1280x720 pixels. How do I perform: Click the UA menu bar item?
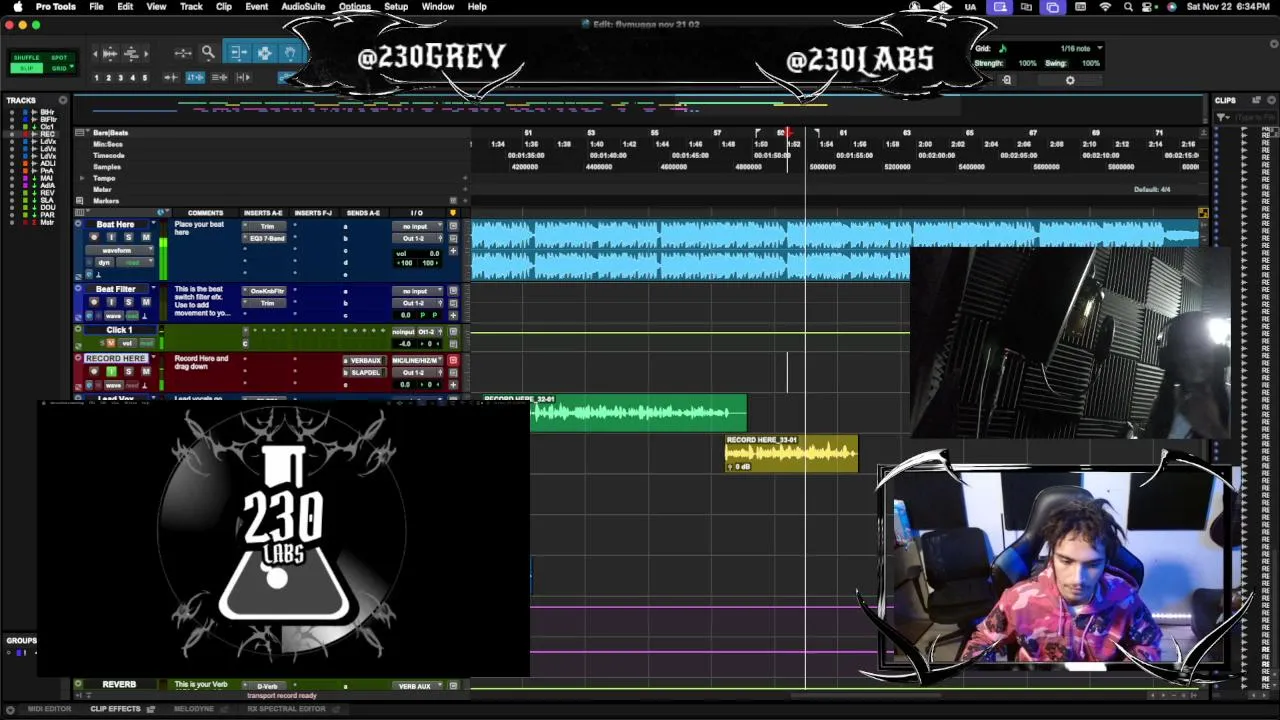point(970,7)
